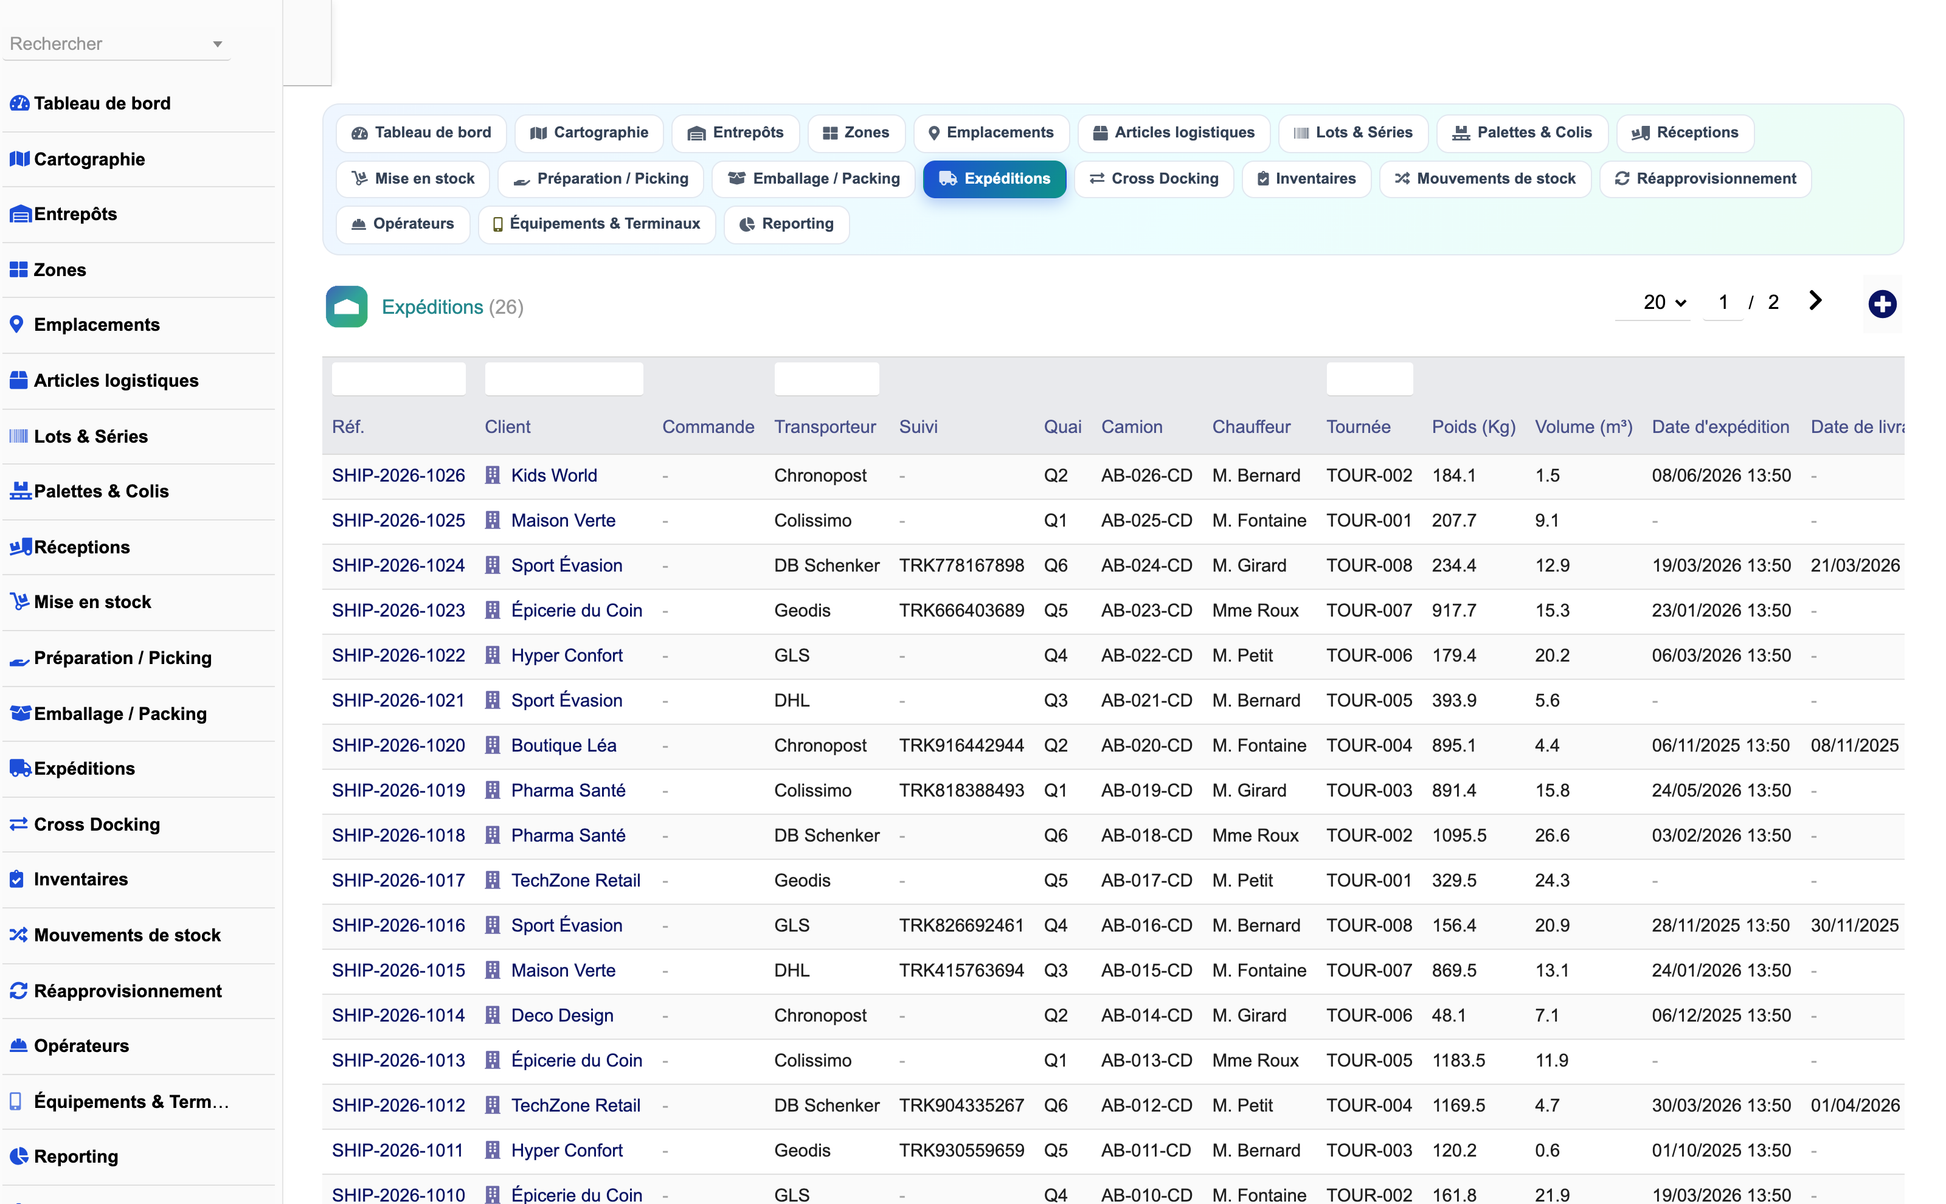The height and width of the screenshot is (1204, 1946).
Task: Open the Rechercher dropdown
Action: 116,44
